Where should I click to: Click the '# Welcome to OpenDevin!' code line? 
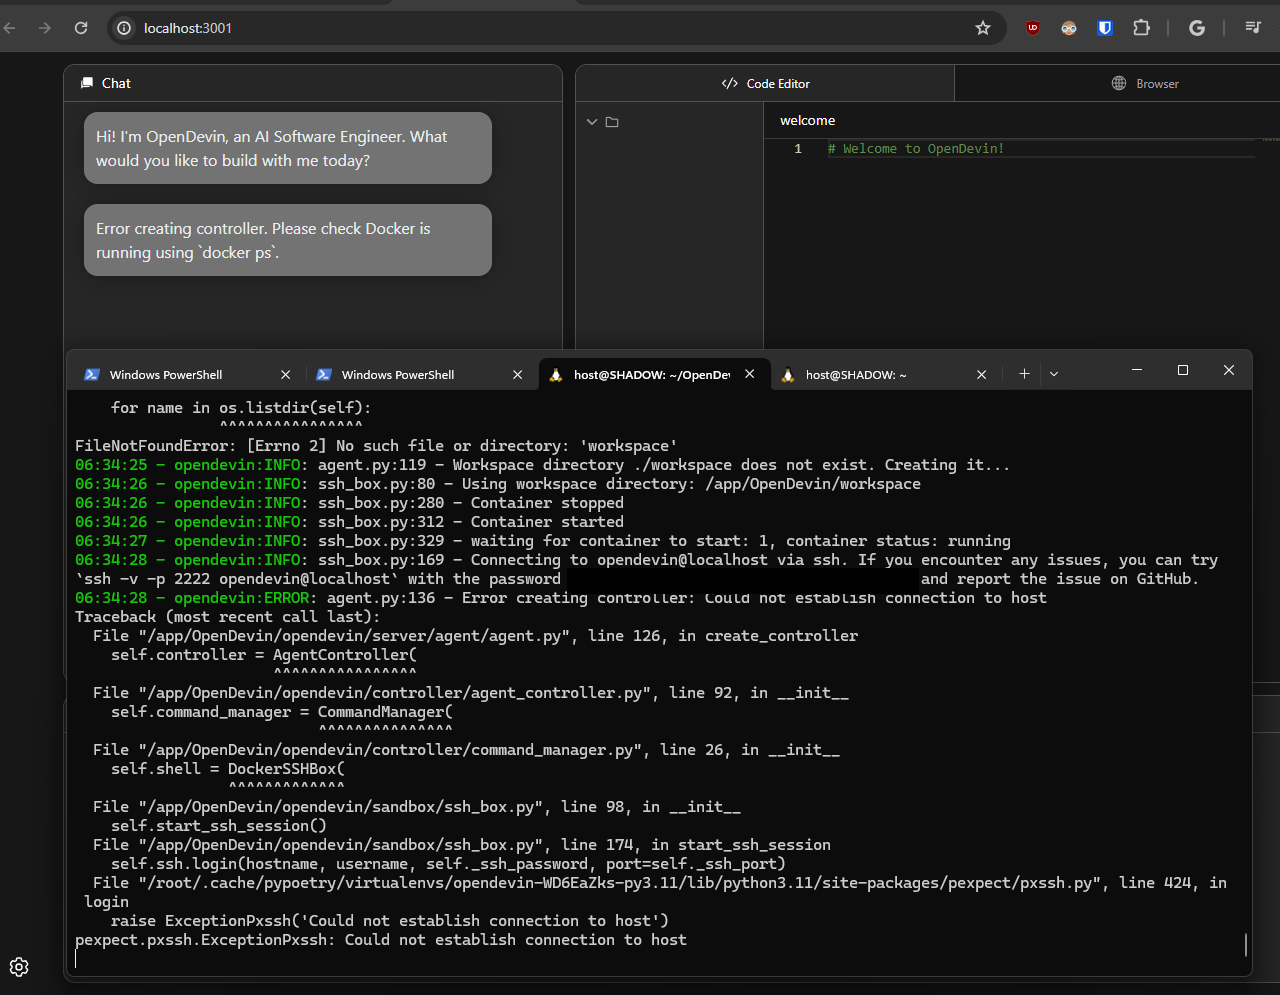point(916,148)
